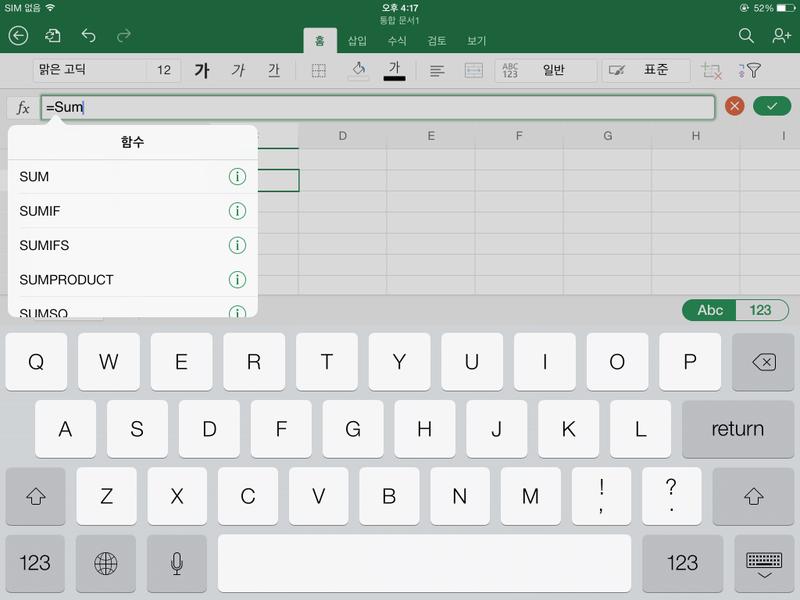Open cell borders tool
Viewport: 800px width, 600px height.
point(319,71)
